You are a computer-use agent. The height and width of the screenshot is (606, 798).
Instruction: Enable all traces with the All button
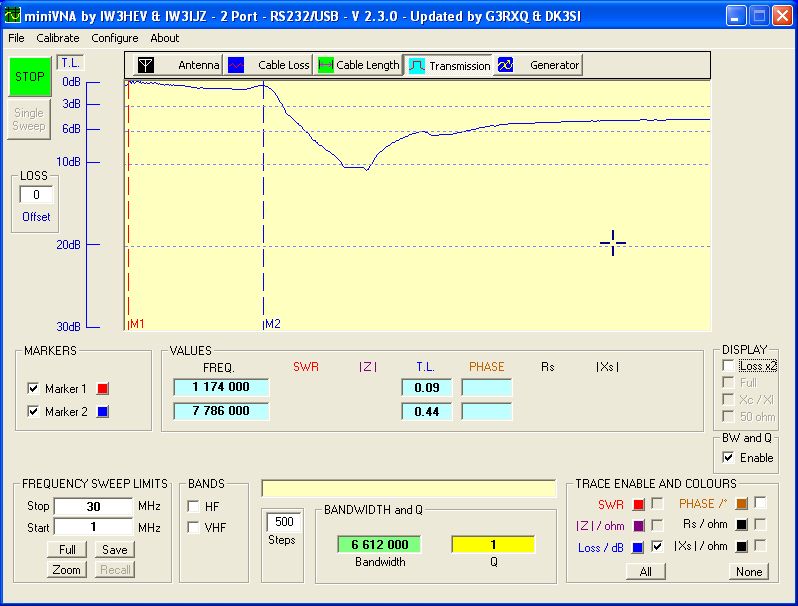coord(645,572)
